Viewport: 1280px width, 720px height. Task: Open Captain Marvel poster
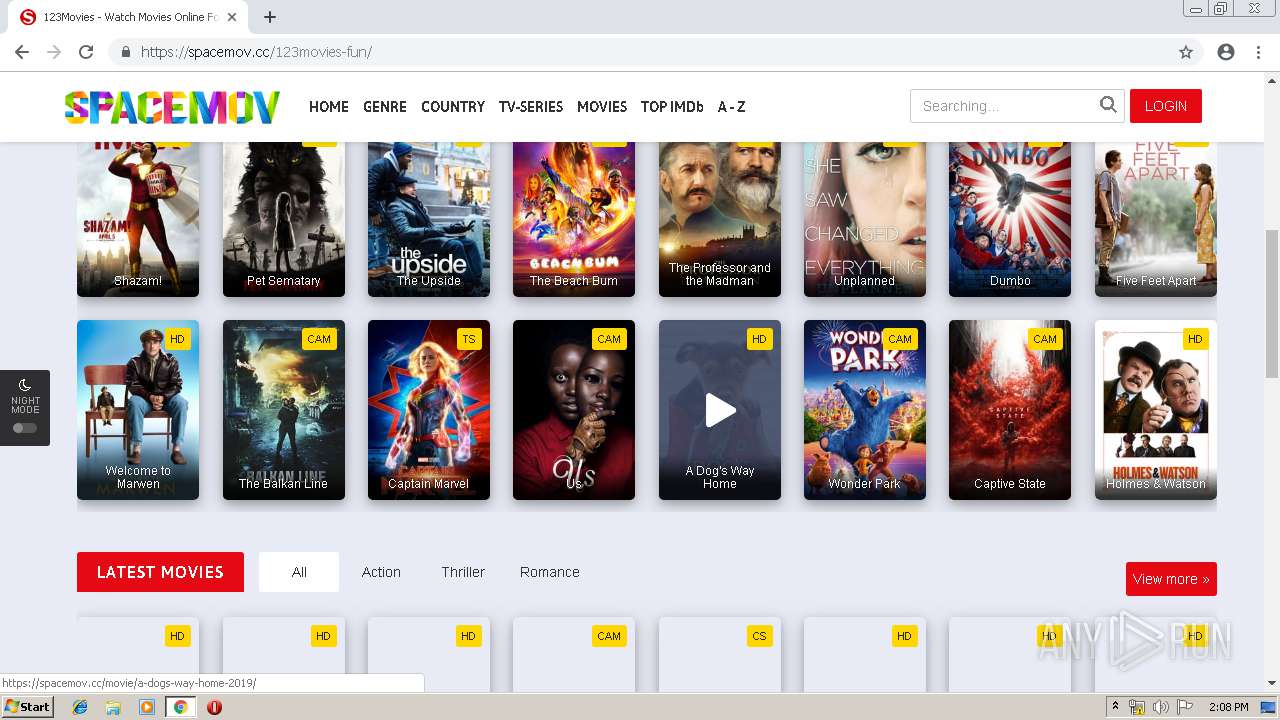pos(429,410)
